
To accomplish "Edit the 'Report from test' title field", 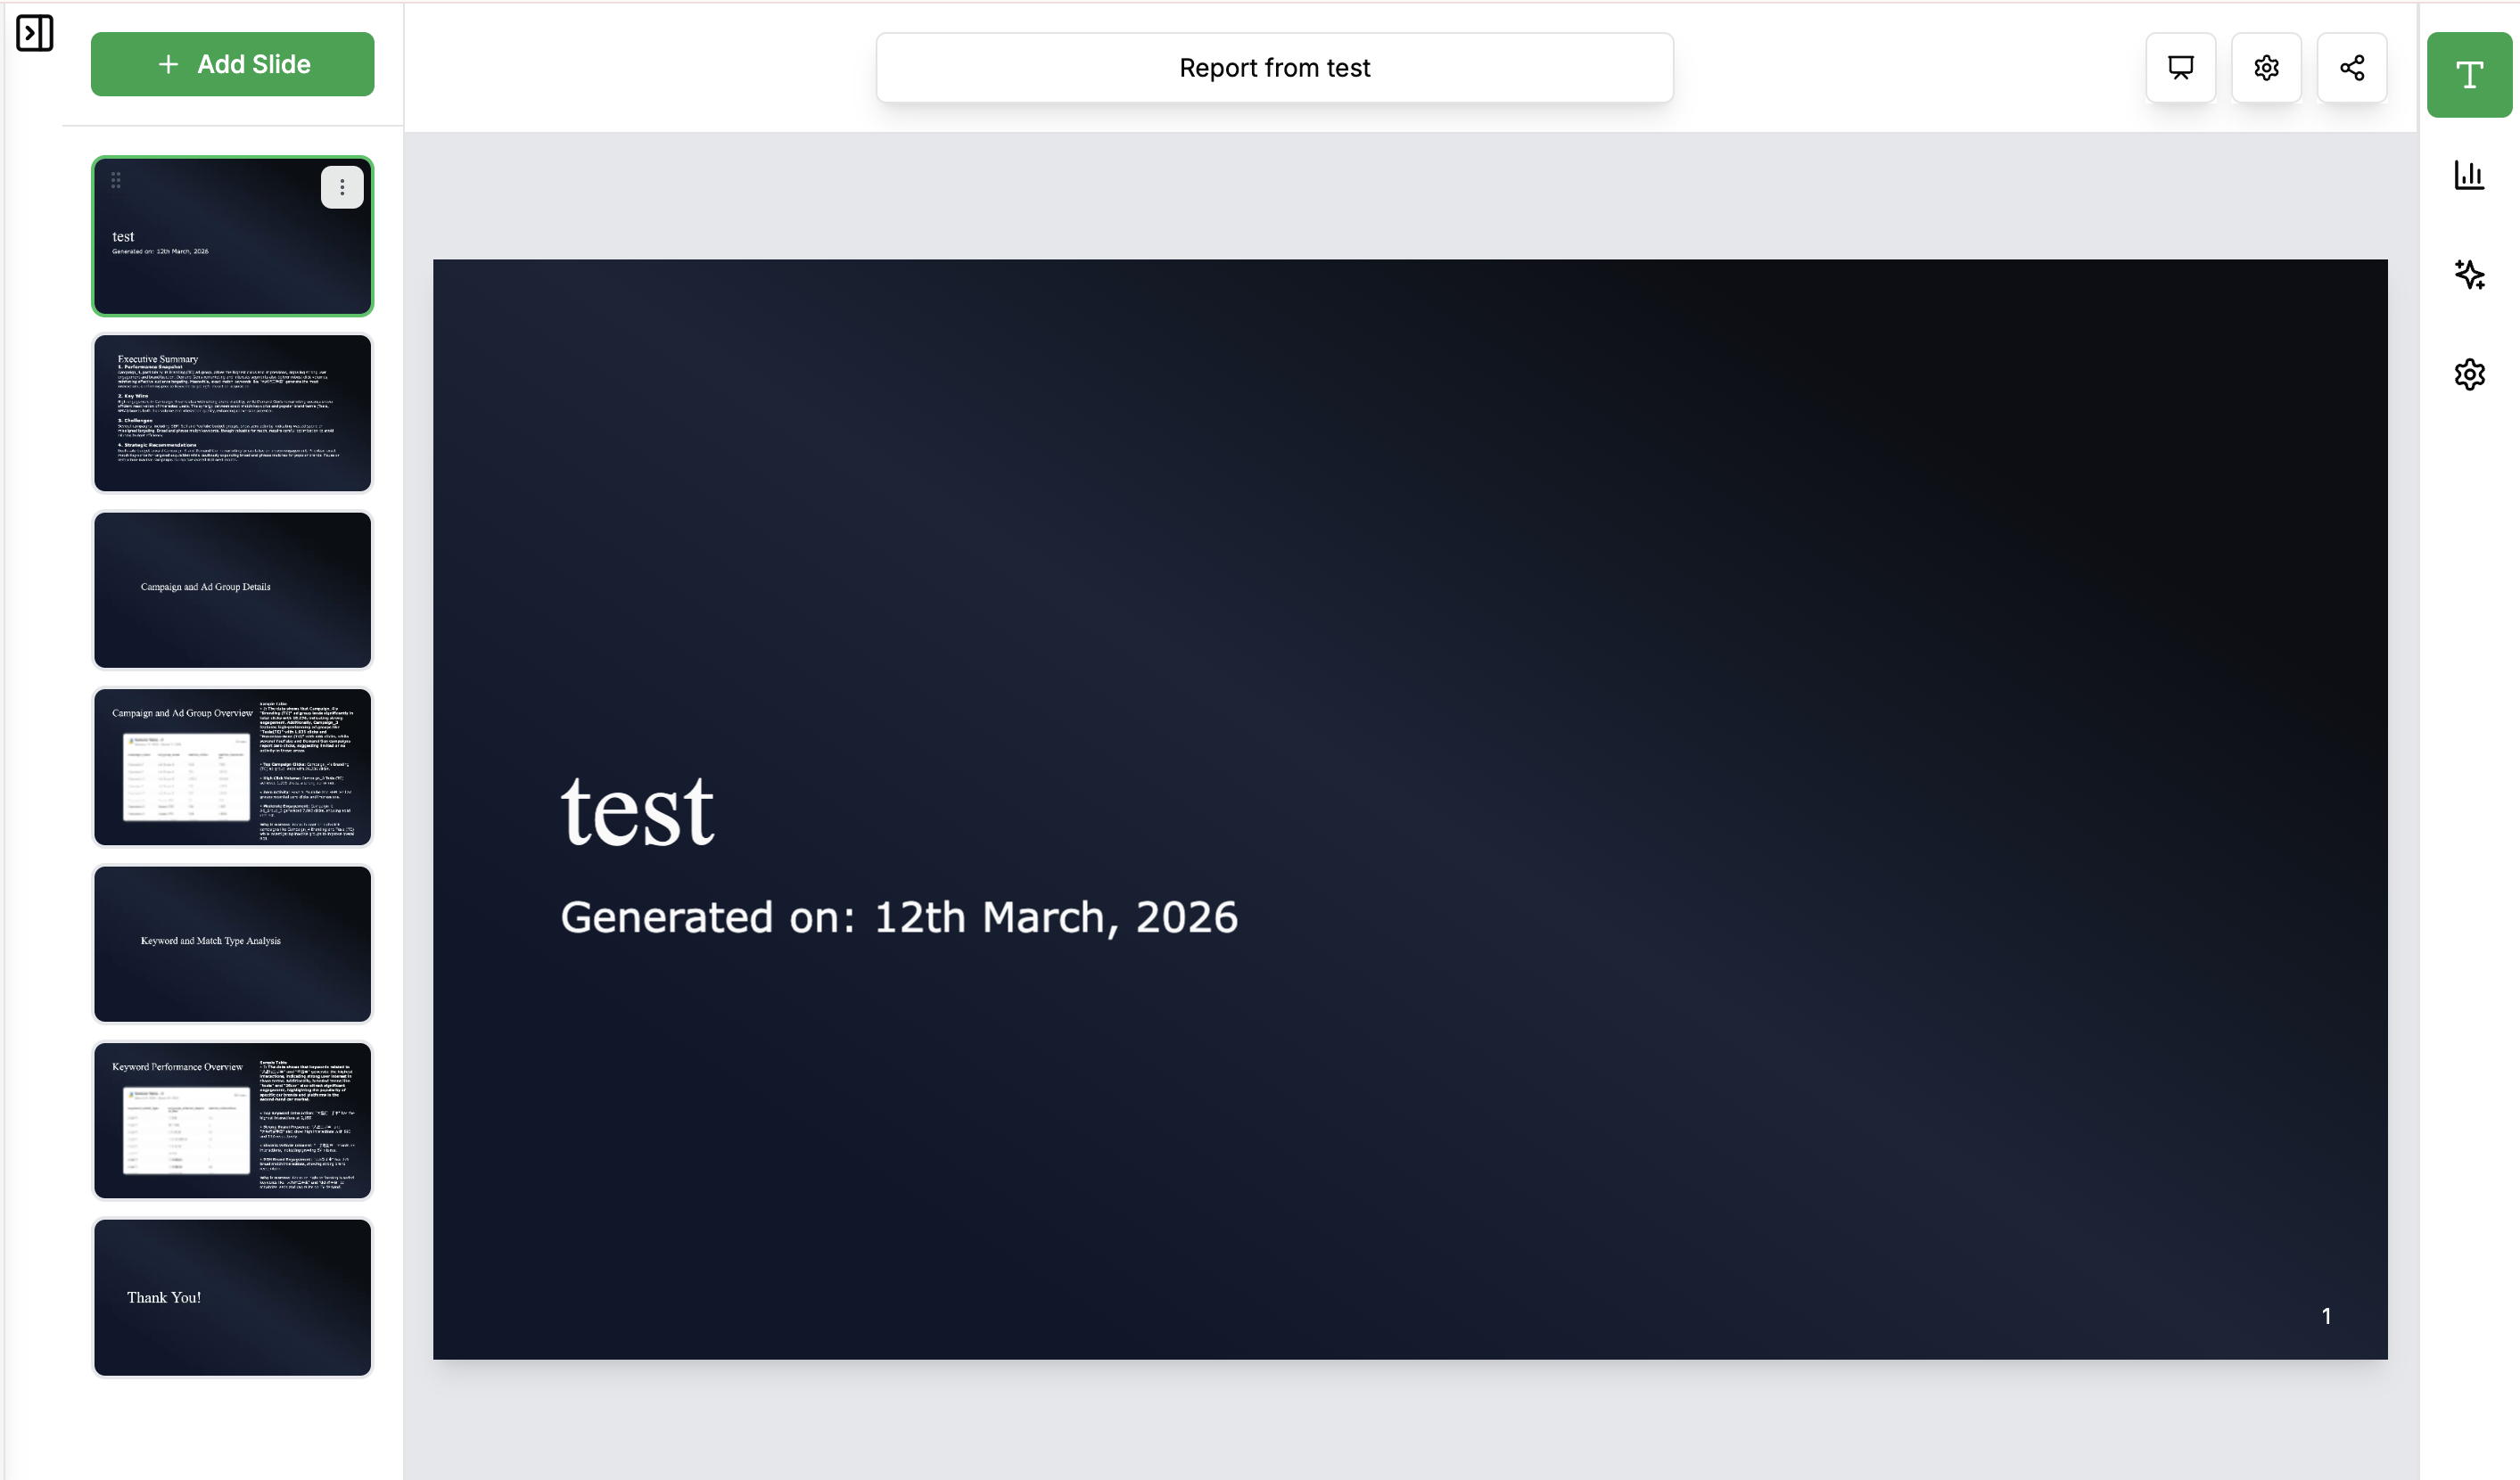I will (1274, 67).
